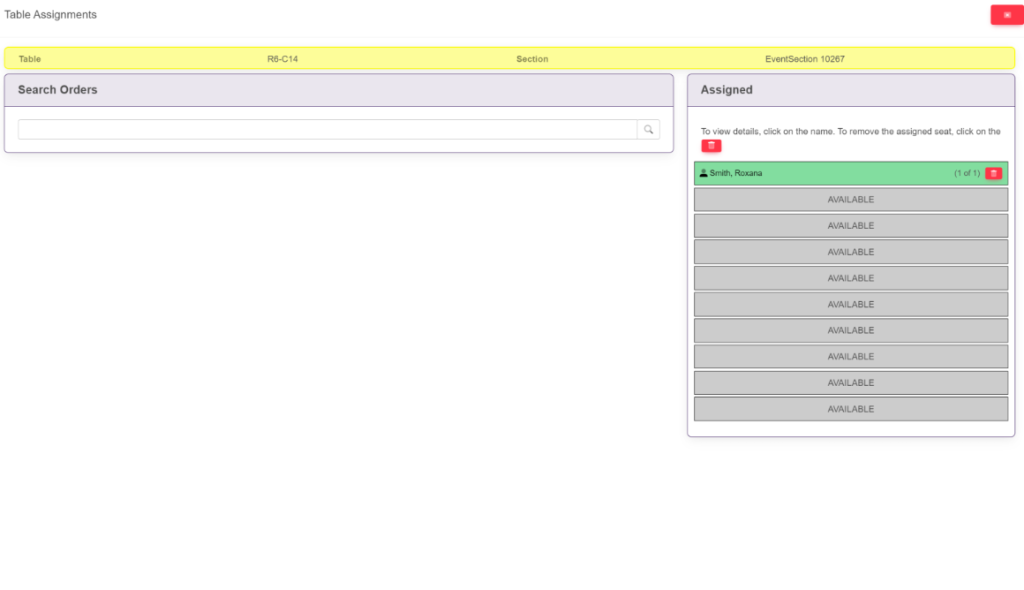The image size is (1024, 590).
Task: Click the person icon beside Smith, Roxana
Action: (703, 174)
